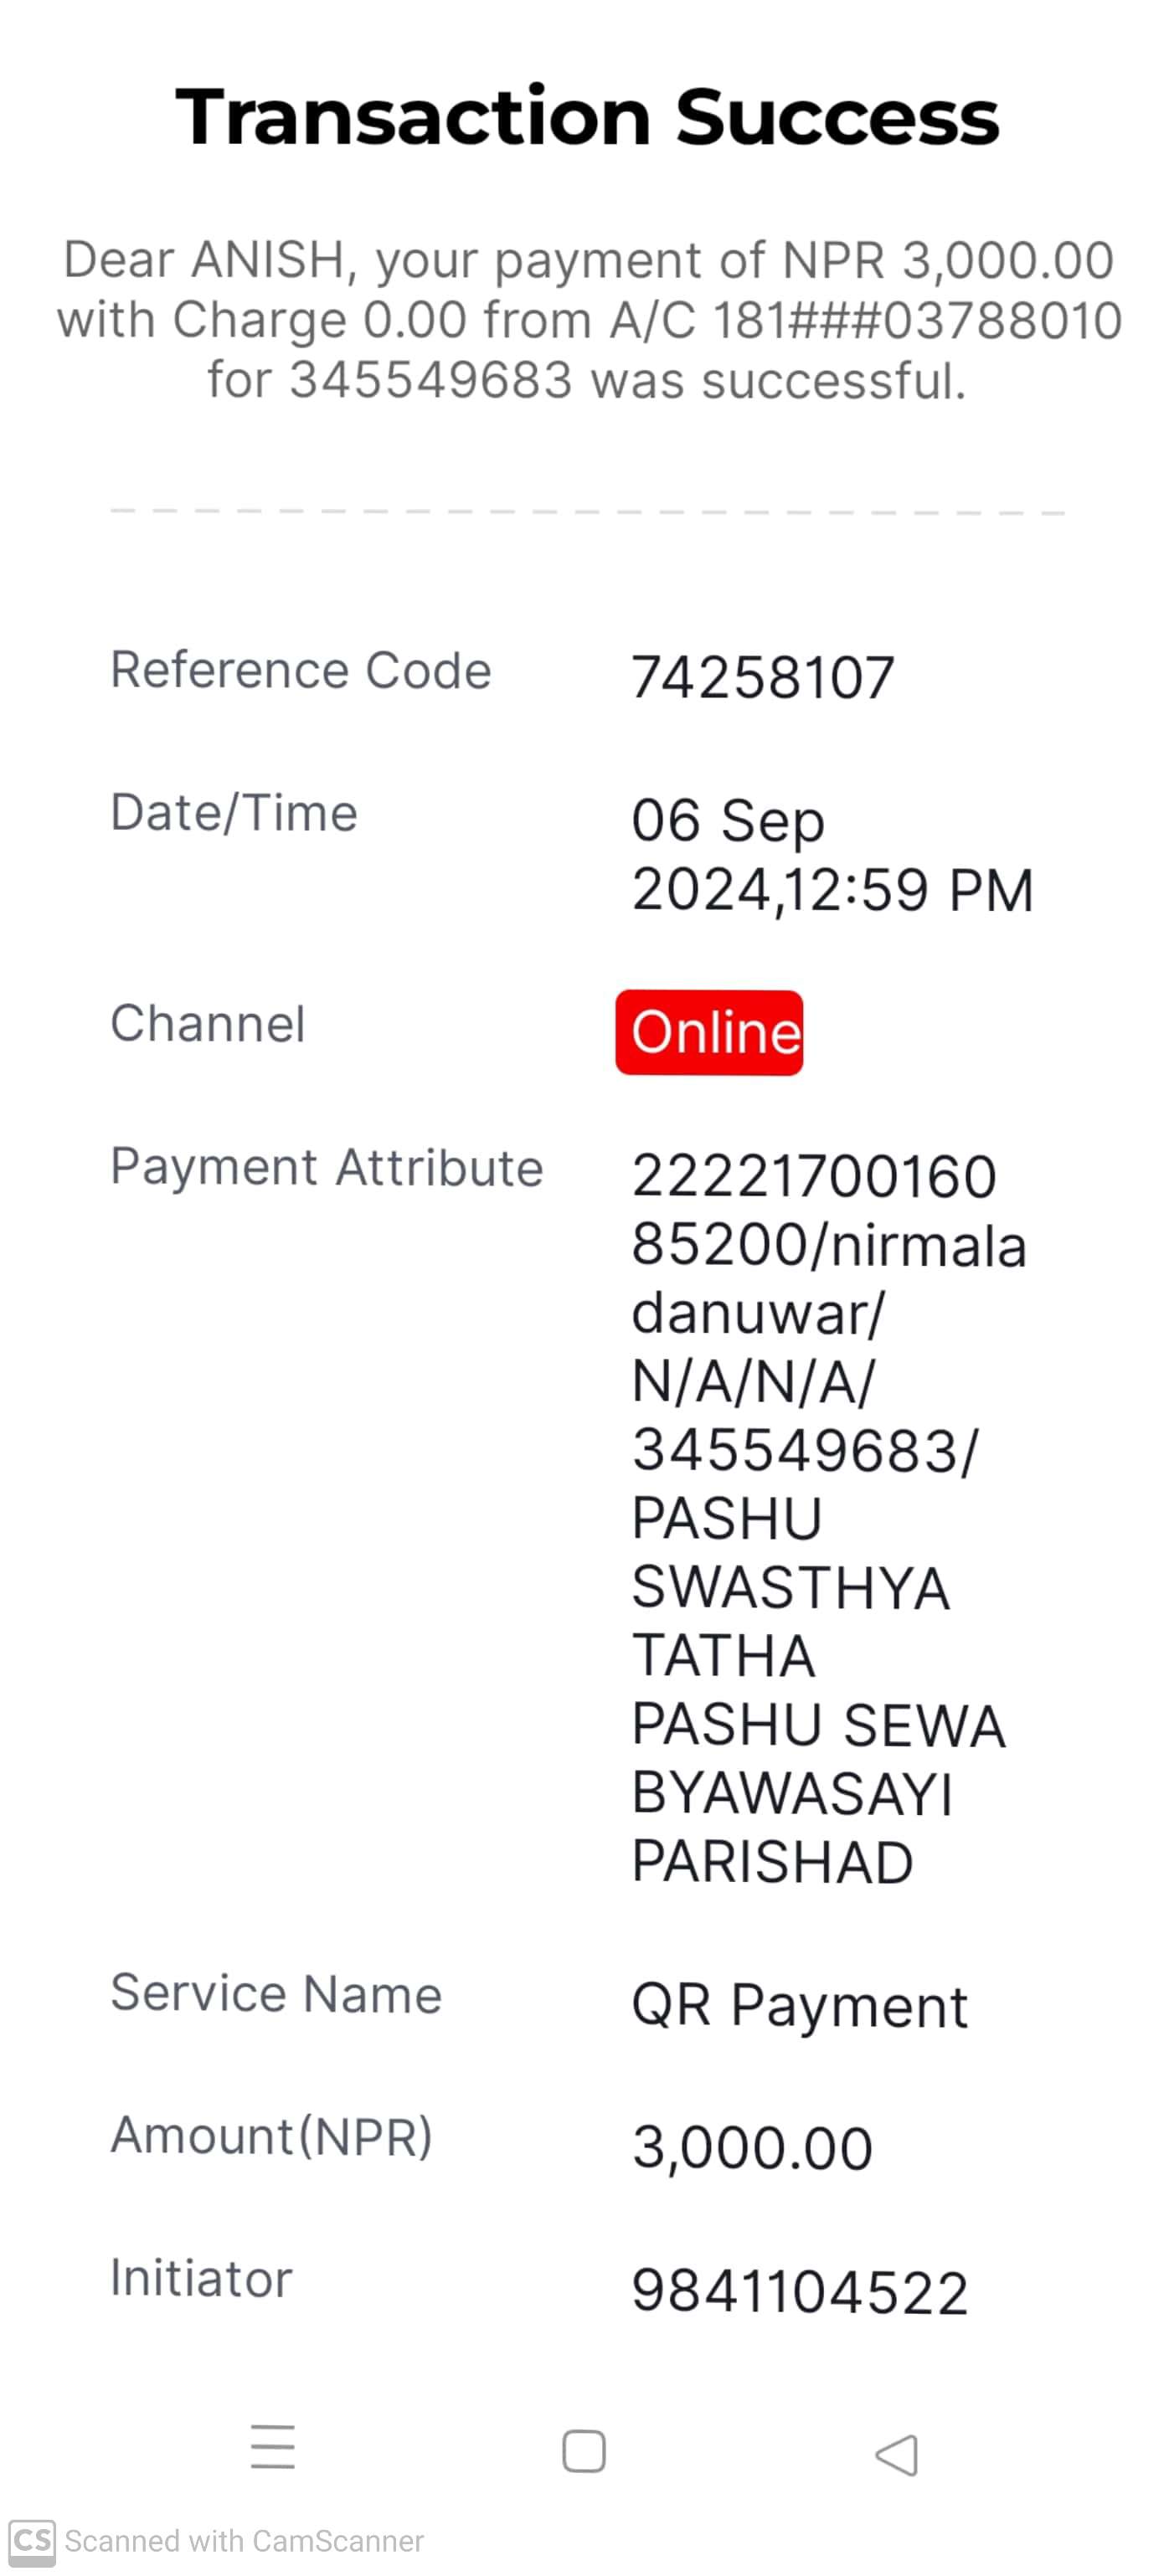
Task: Click the CamScanner CS logo icon
Action: [x=32, y=2541]
